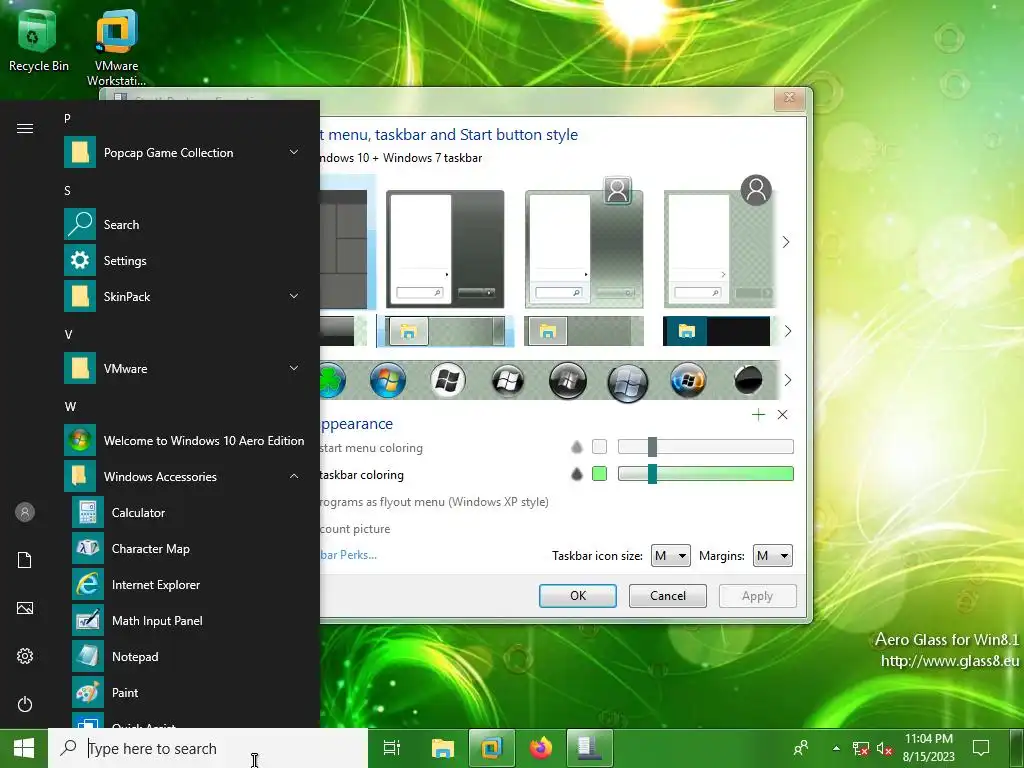Open the Action Center notification icon
The width and height of the screenshot is (1024, 768).
pyautogui.click(x=981, y=748)
